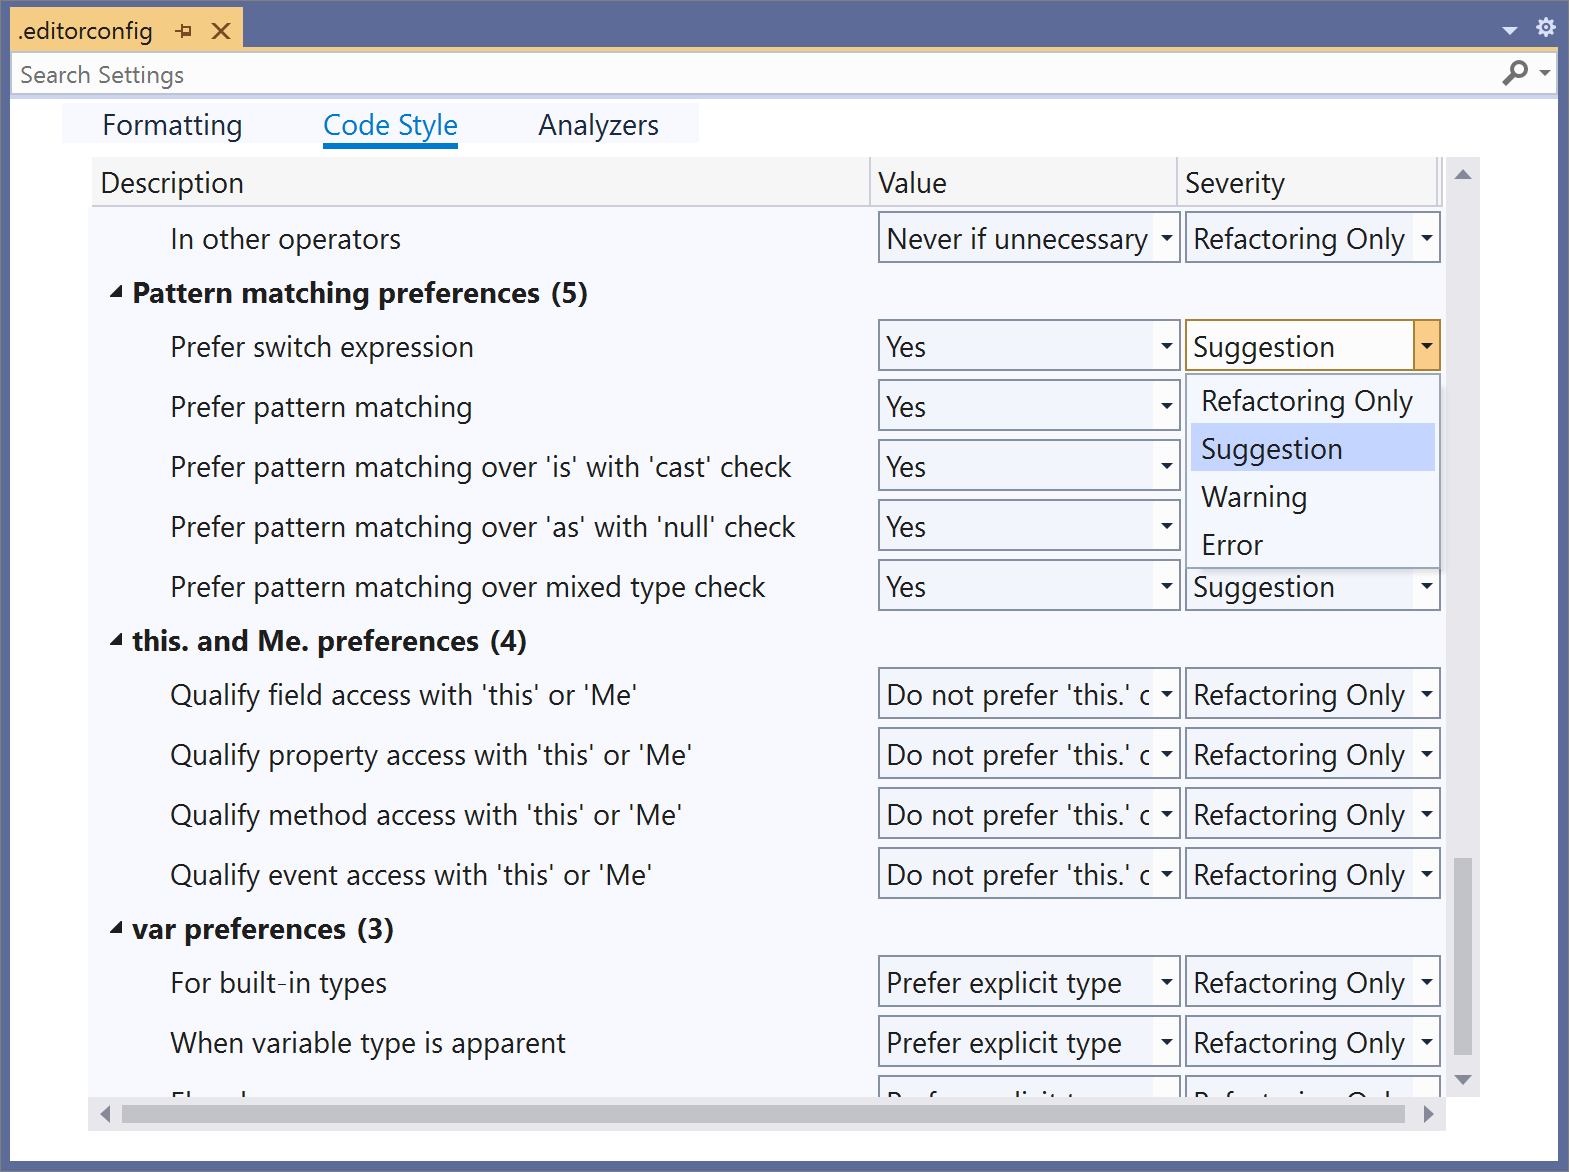Select the 'Prefer switch expression' row text
This screenshot has width=1569, height=1172.
322,347
